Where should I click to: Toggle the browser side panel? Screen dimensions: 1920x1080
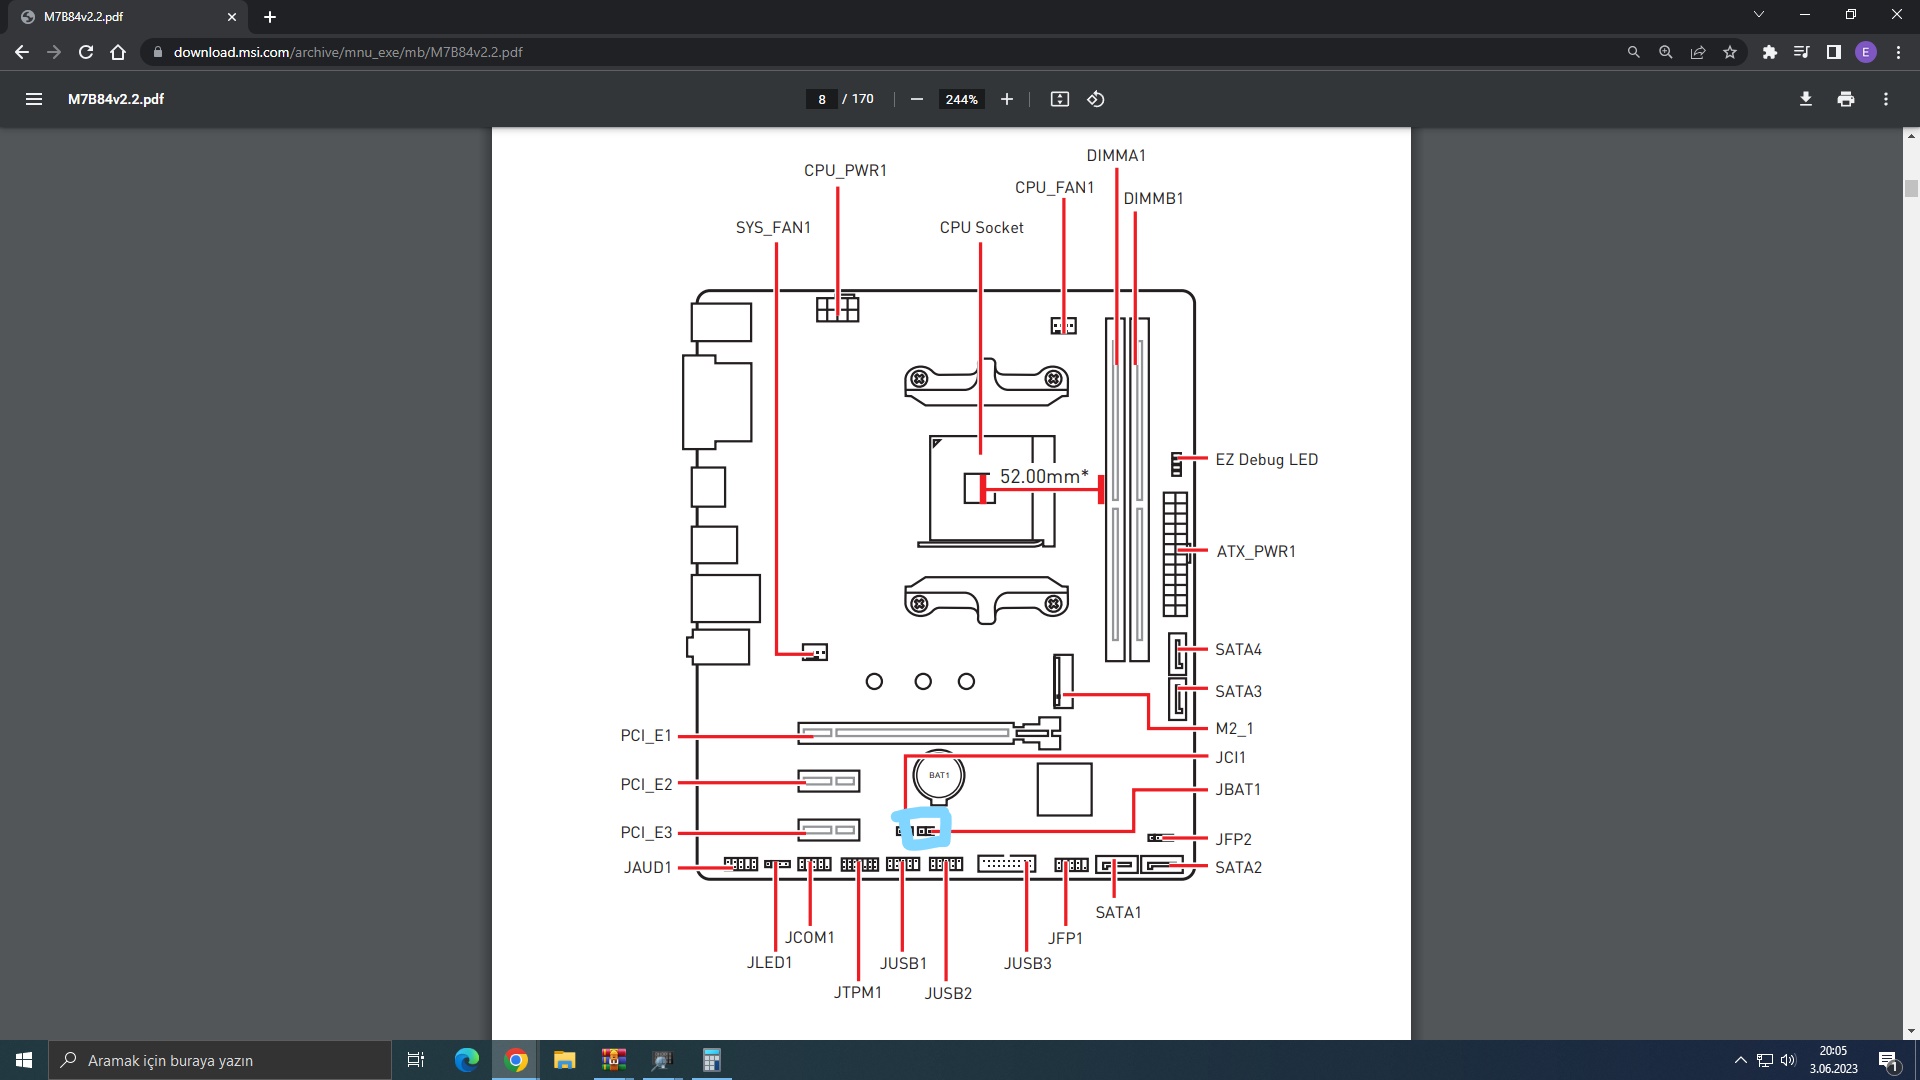[x=1833, y=52]
